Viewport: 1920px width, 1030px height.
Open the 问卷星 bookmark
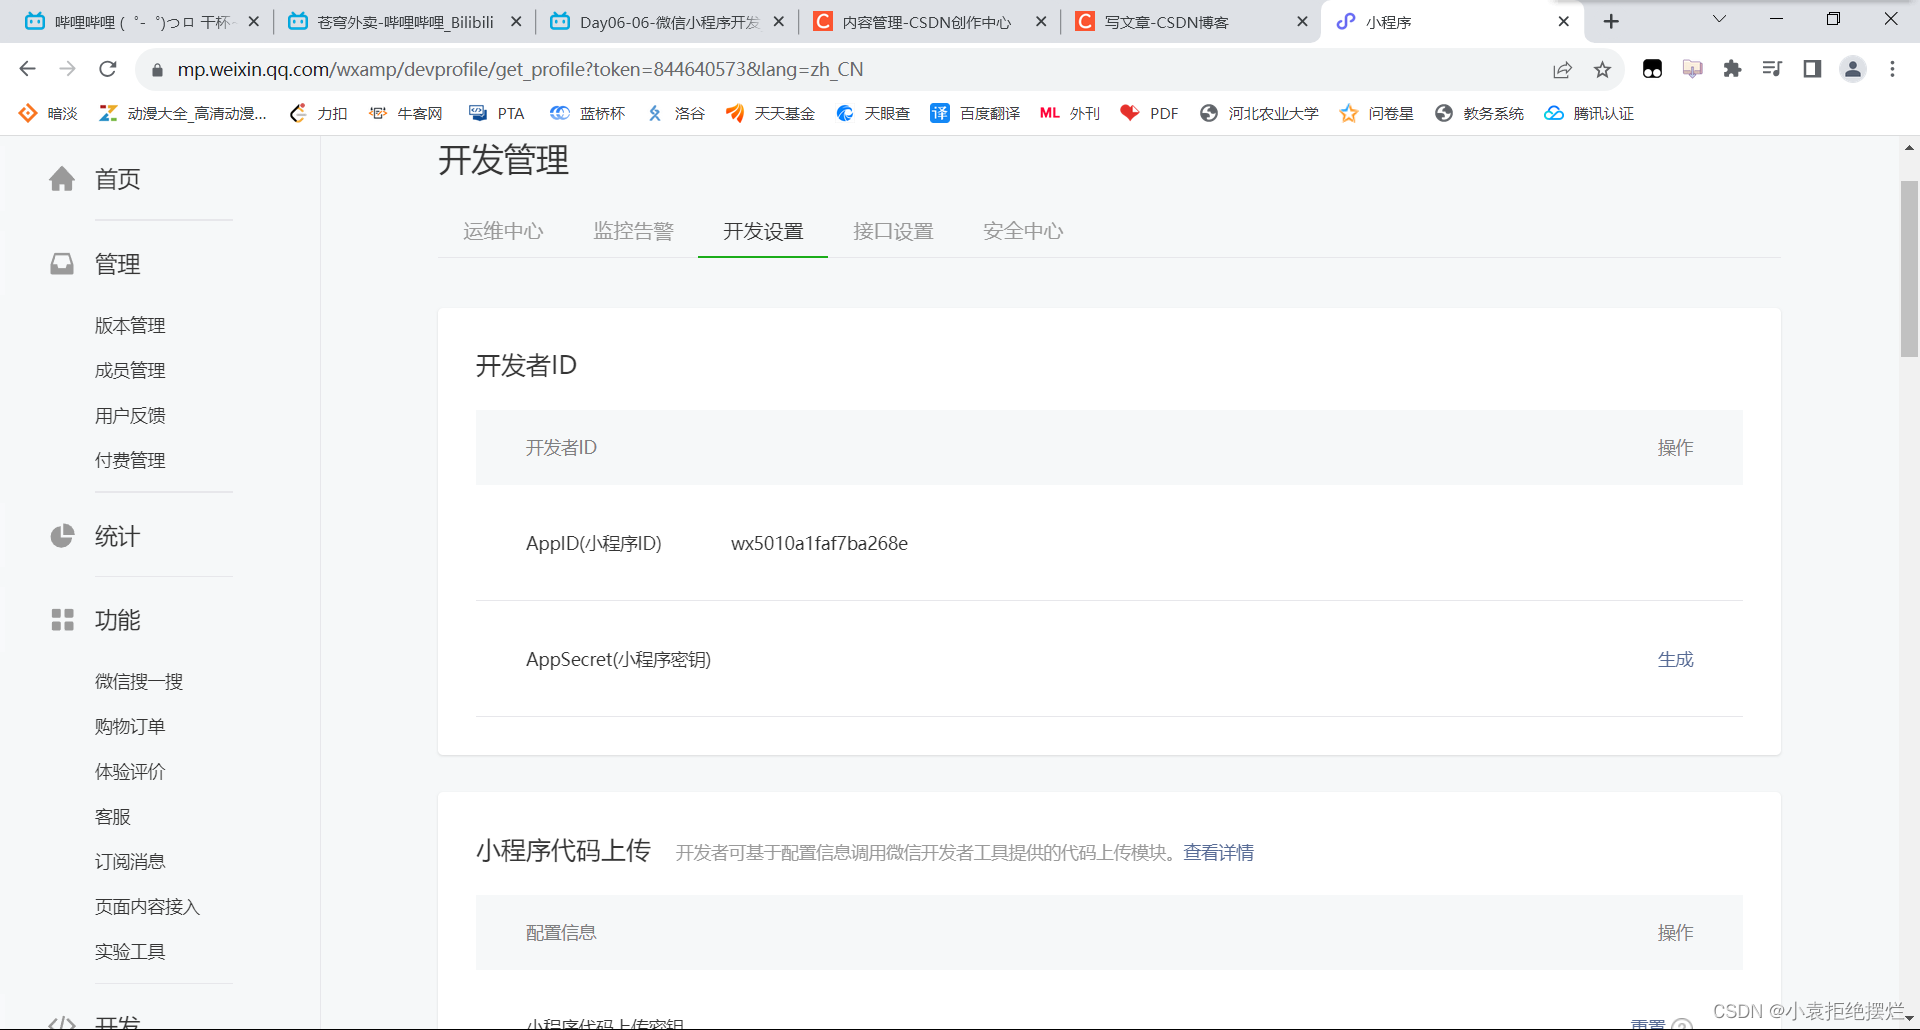point(1377,113)
